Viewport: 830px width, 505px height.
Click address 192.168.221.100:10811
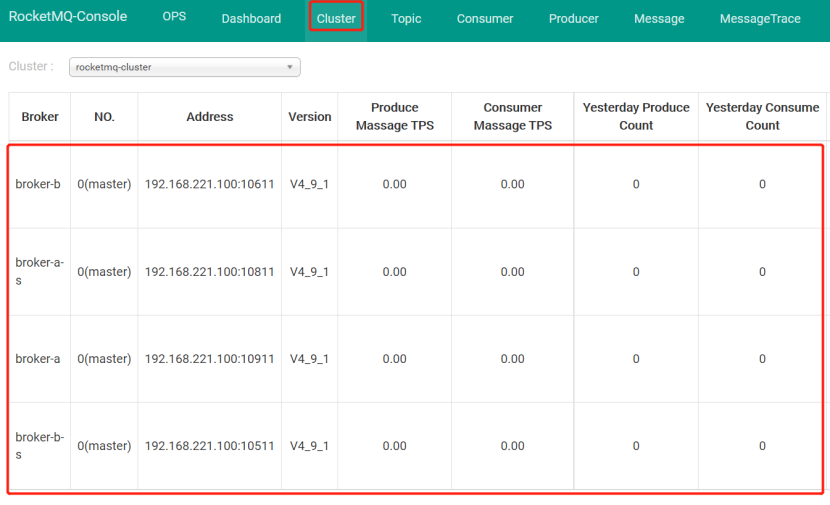pos(210,272)
